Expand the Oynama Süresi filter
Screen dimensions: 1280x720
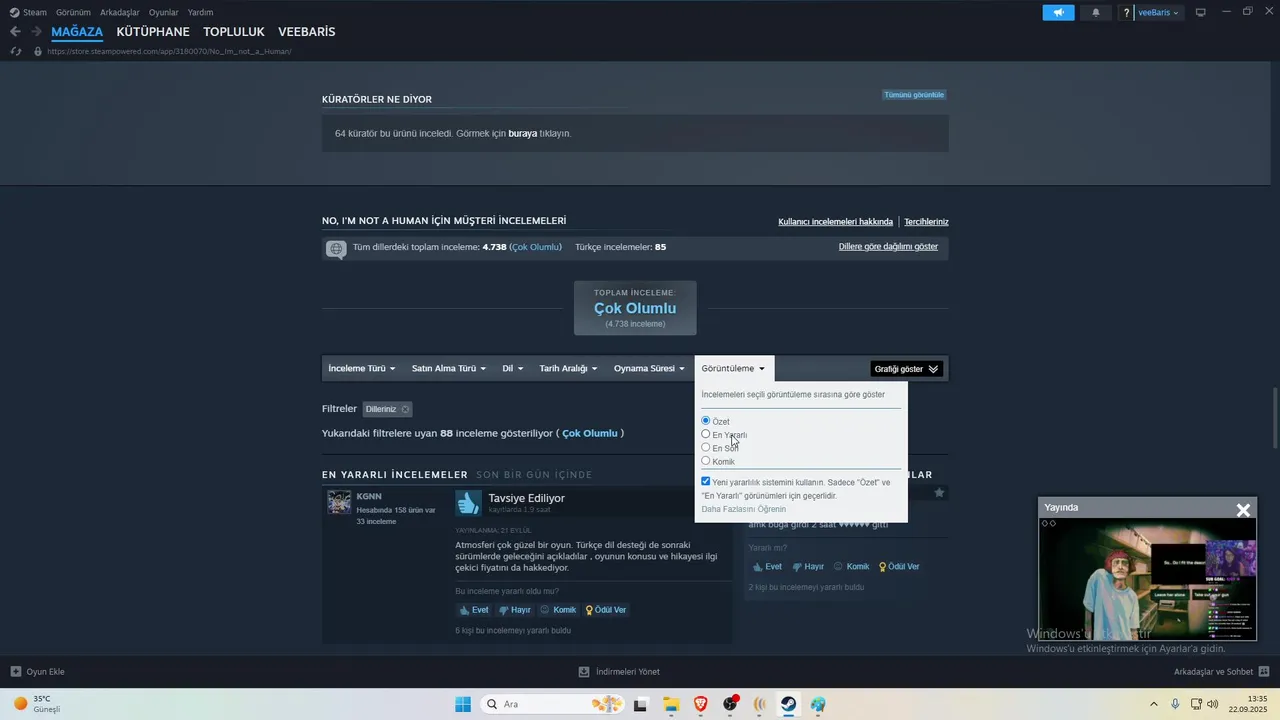pyautogui.click(x=649, y=368)
